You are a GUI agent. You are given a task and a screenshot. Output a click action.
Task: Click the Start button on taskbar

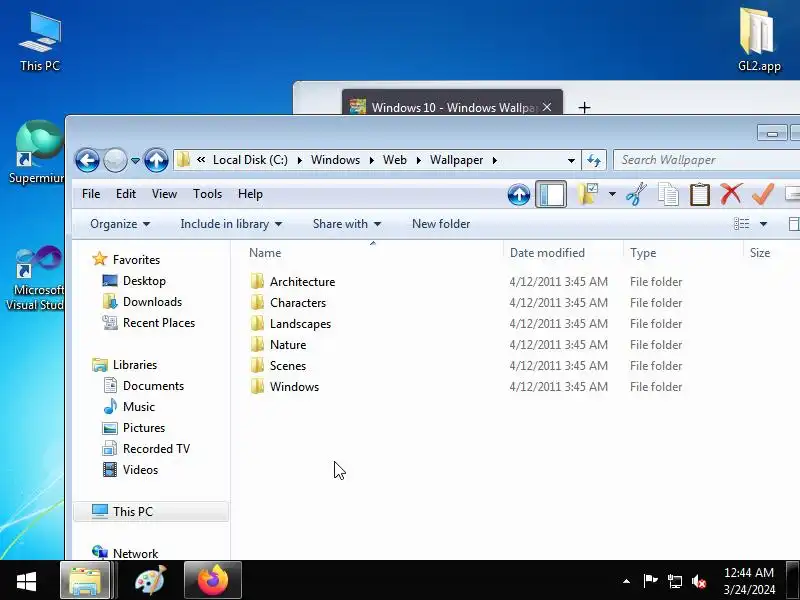click(x=26, y=581)
